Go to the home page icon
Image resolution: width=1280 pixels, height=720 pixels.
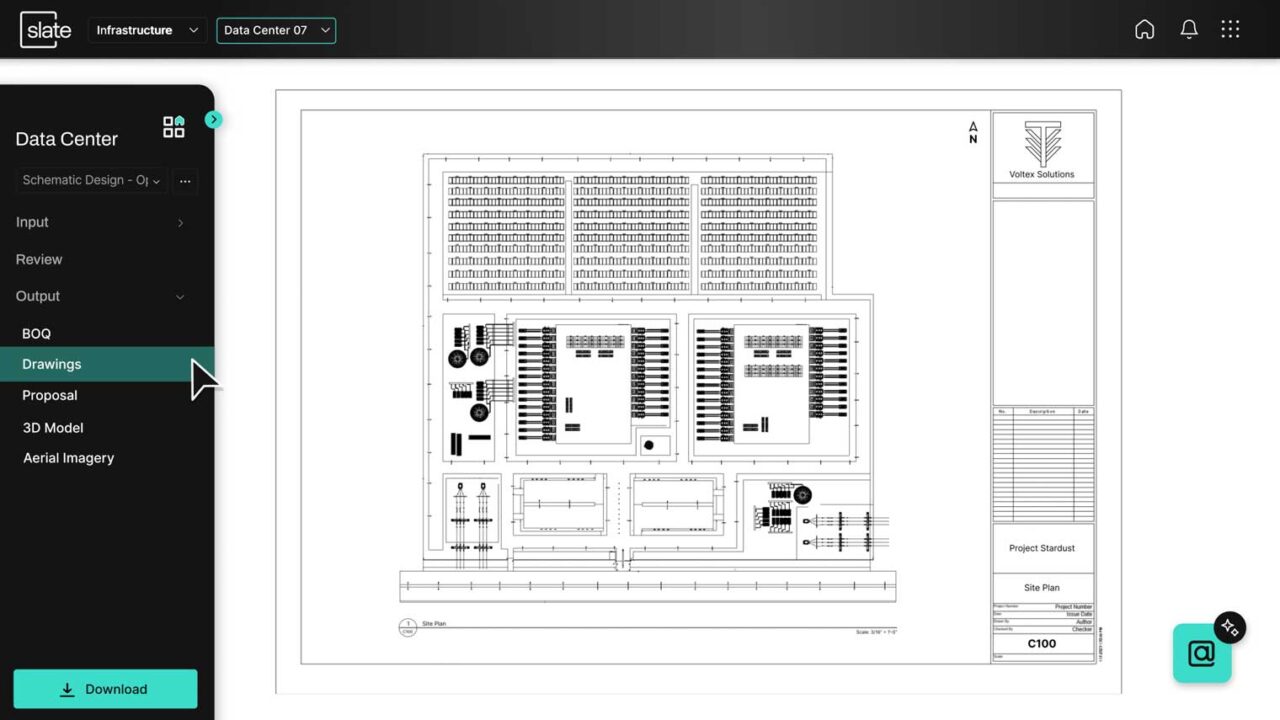[1144, 30]
